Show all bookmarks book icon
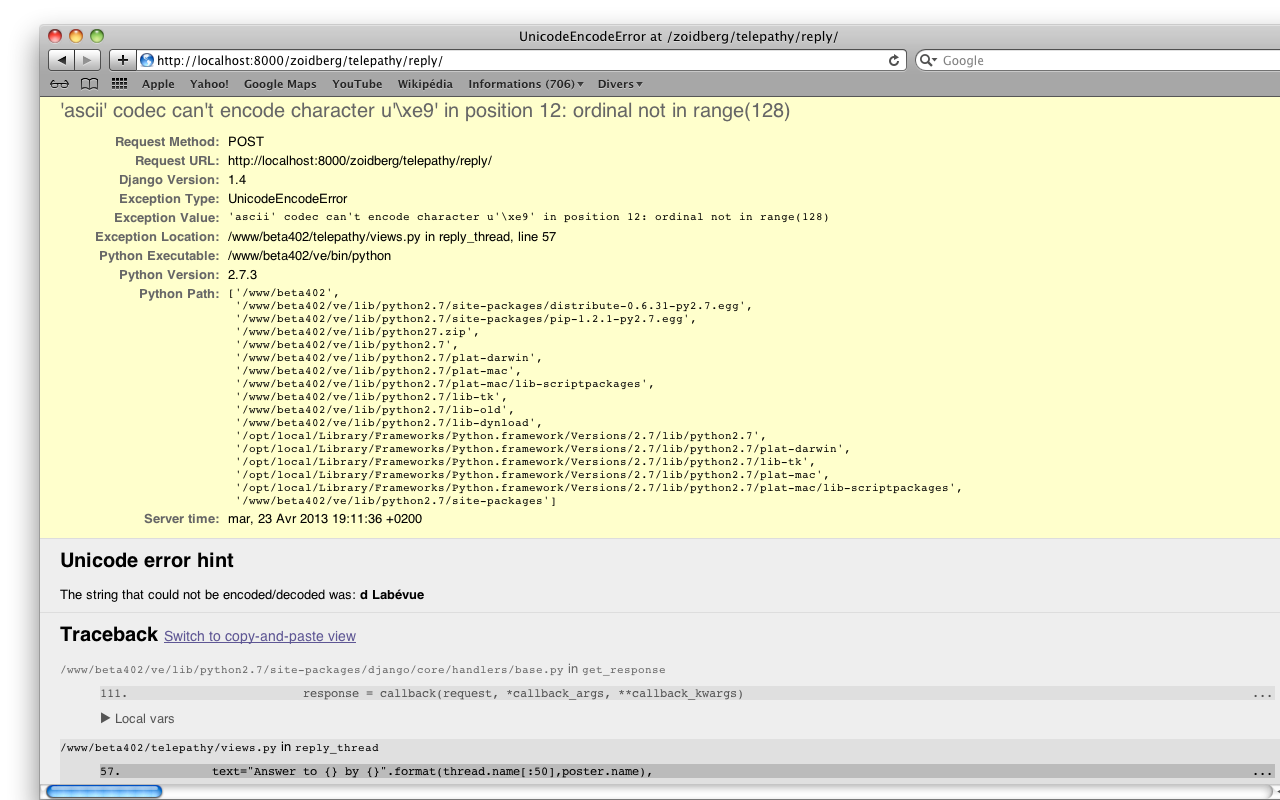 [90, 84]
